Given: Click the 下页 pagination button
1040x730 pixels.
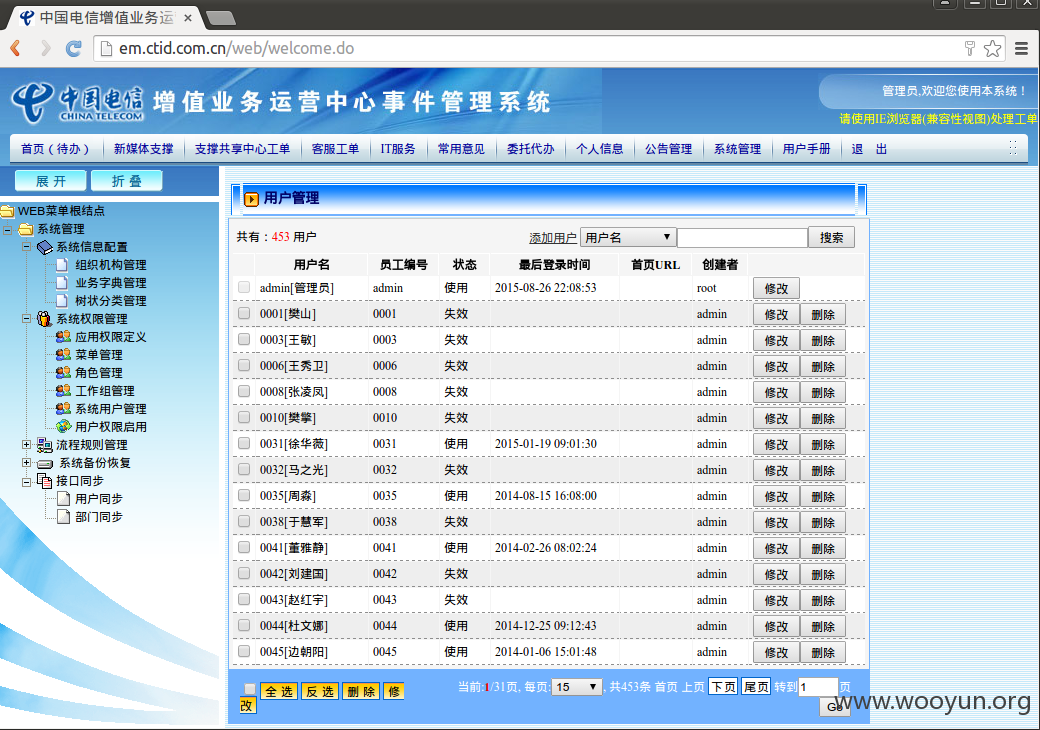Looking at the screenshot, I should (723, 687).
